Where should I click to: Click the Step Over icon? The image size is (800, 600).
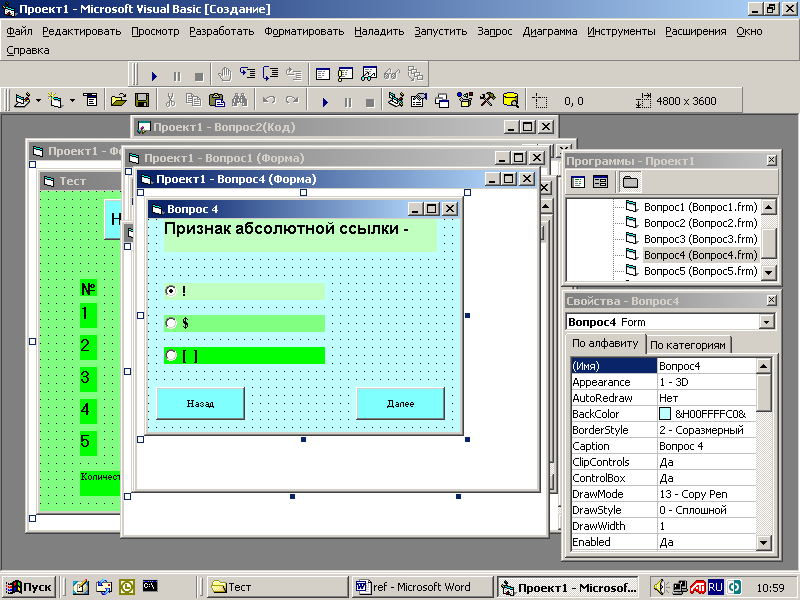270,74
